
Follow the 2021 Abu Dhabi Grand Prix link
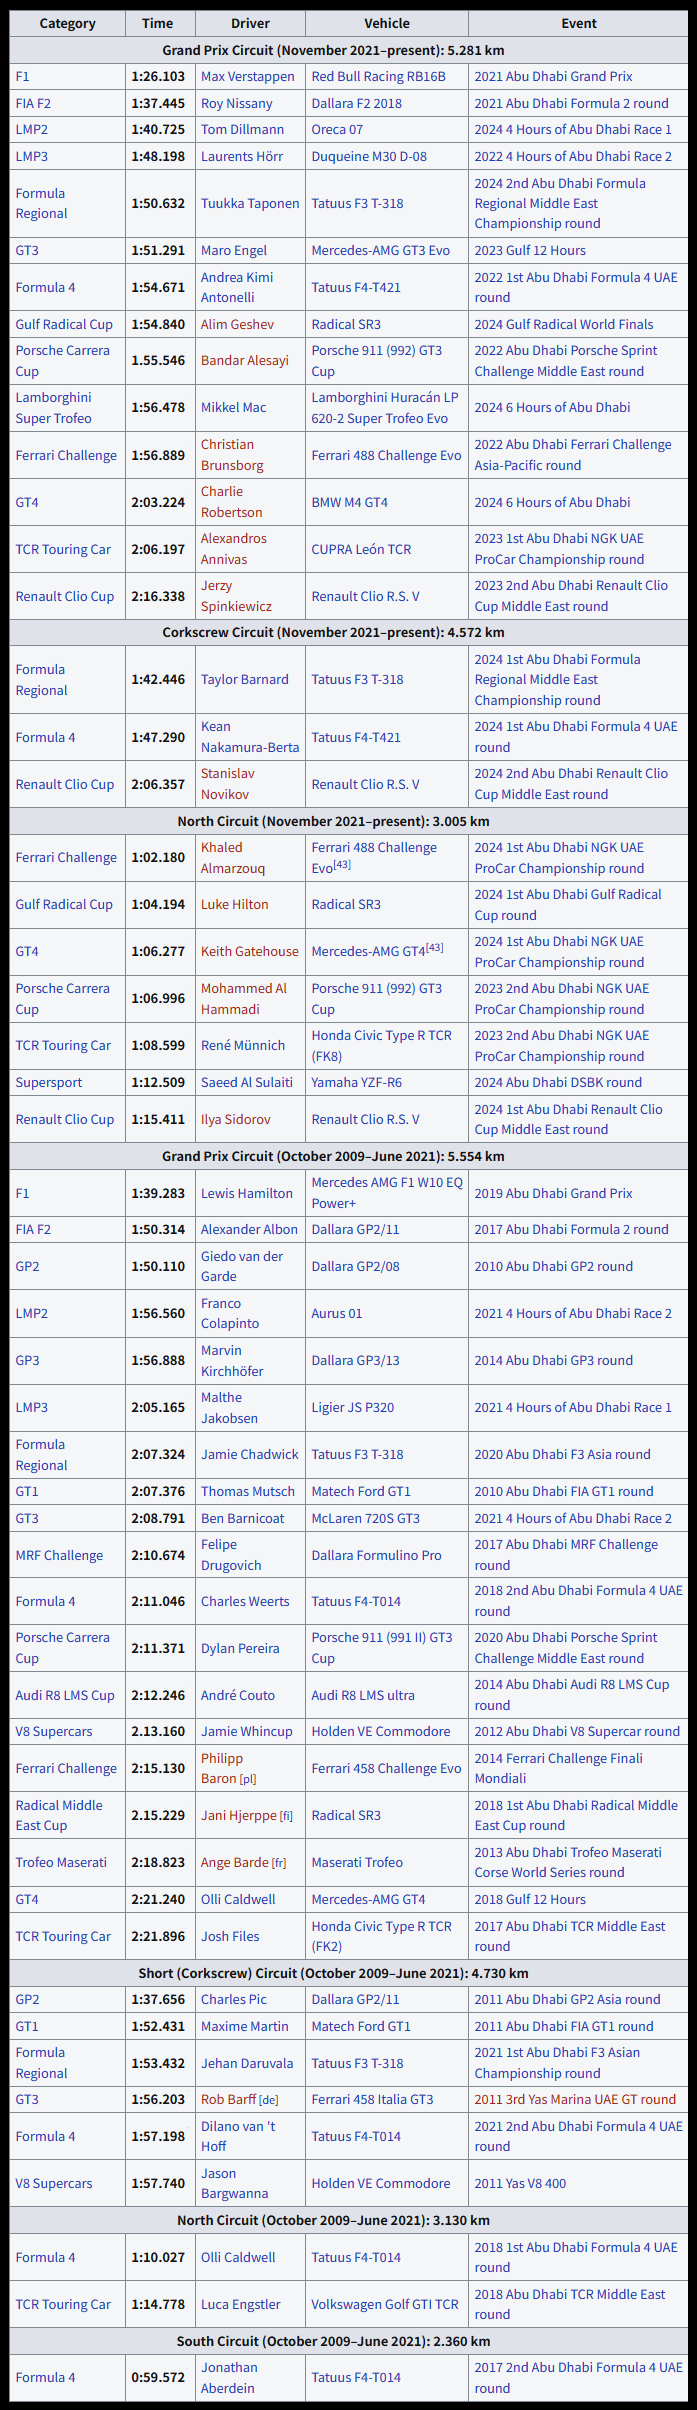pos(553,76)
